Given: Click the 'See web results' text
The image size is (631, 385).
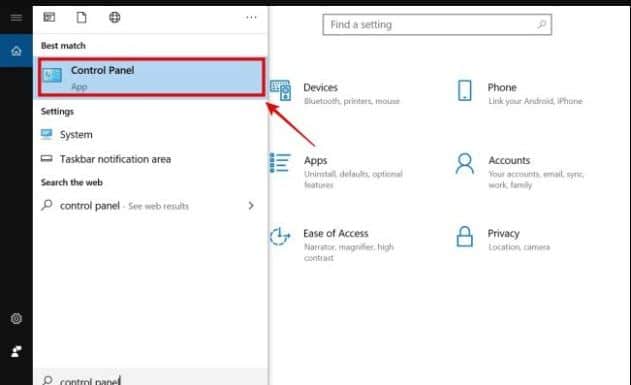Looking at the screenshot, I should [x=158, y=206].
